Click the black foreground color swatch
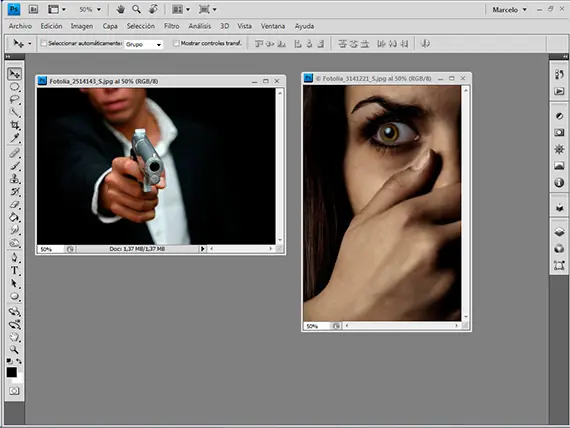Viewport: 570px width, 428px height. point(11,372)
